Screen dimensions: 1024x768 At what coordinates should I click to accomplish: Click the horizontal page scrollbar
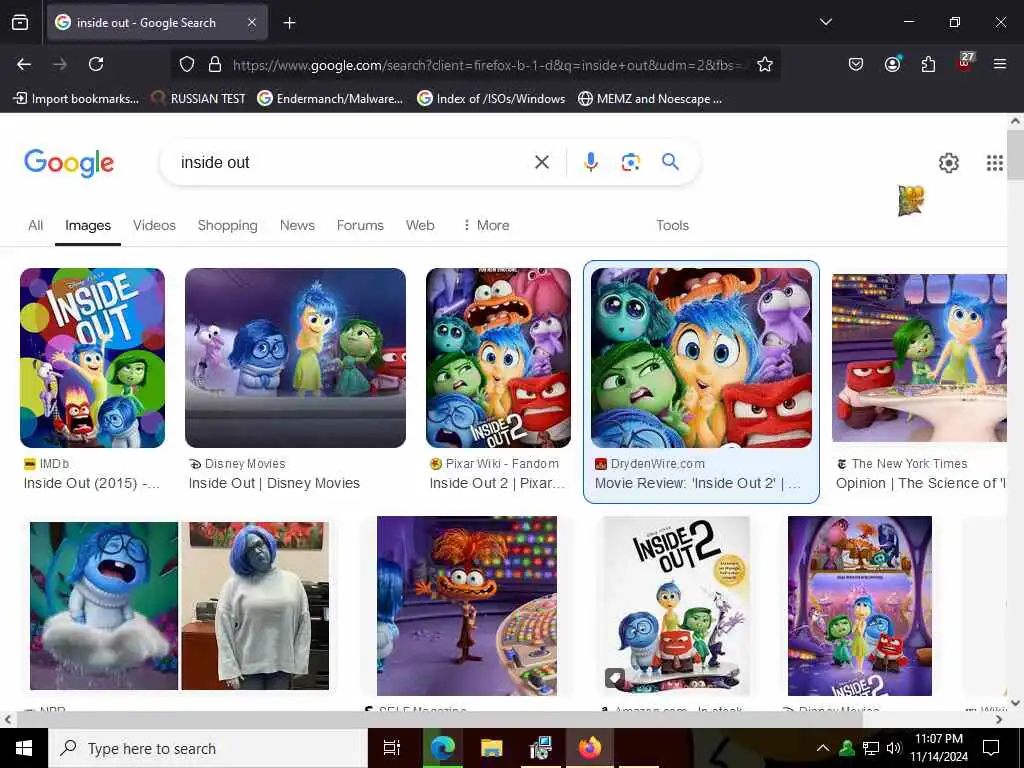pyautogui.click(x=440, y=719)
